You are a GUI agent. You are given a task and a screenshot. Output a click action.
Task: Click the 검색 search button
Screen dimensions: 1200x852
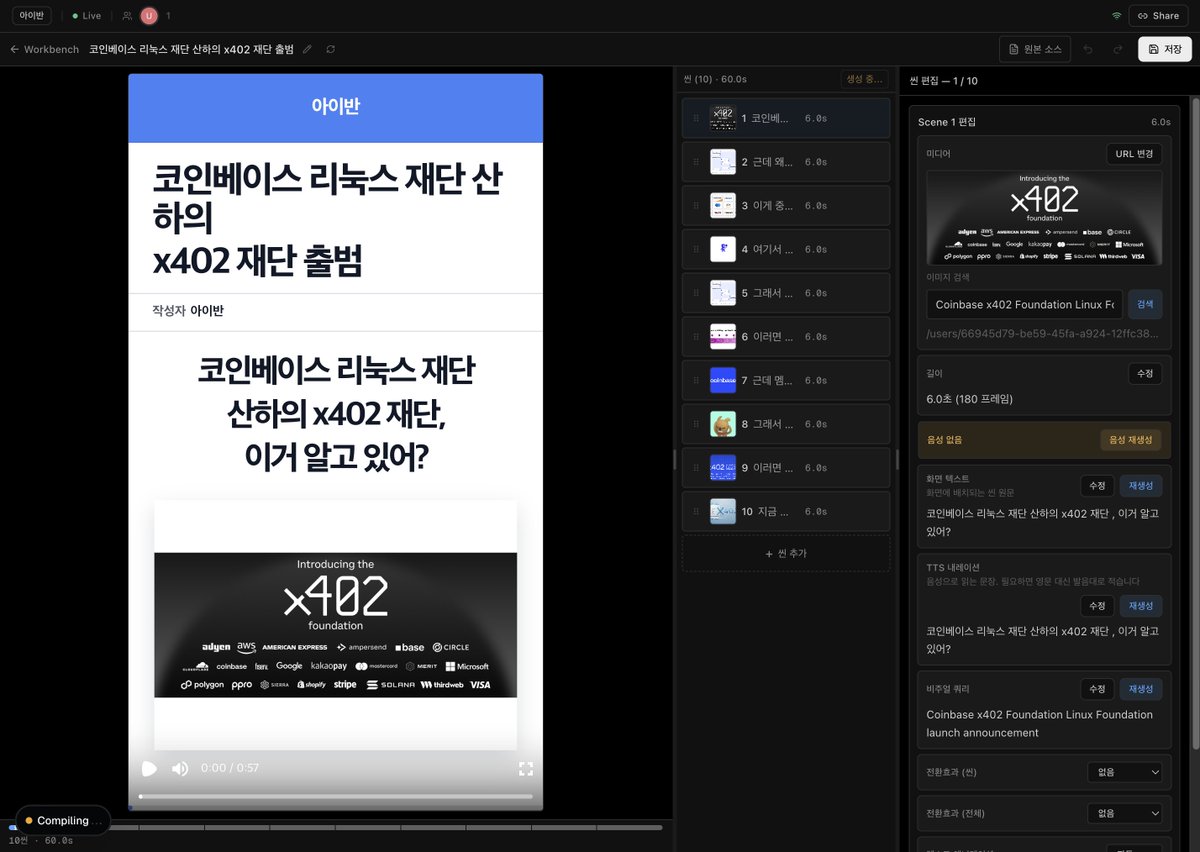click(1145, 304)
